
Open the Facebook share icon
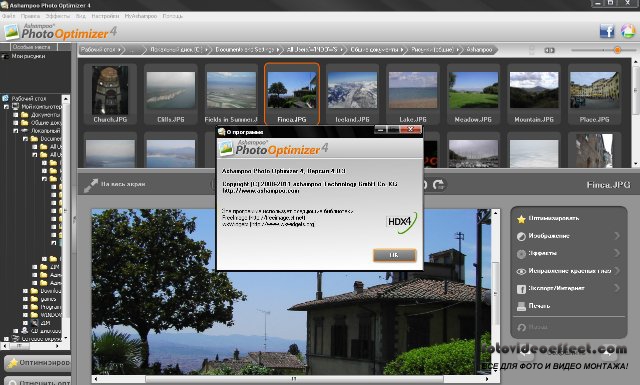point(607,31)
